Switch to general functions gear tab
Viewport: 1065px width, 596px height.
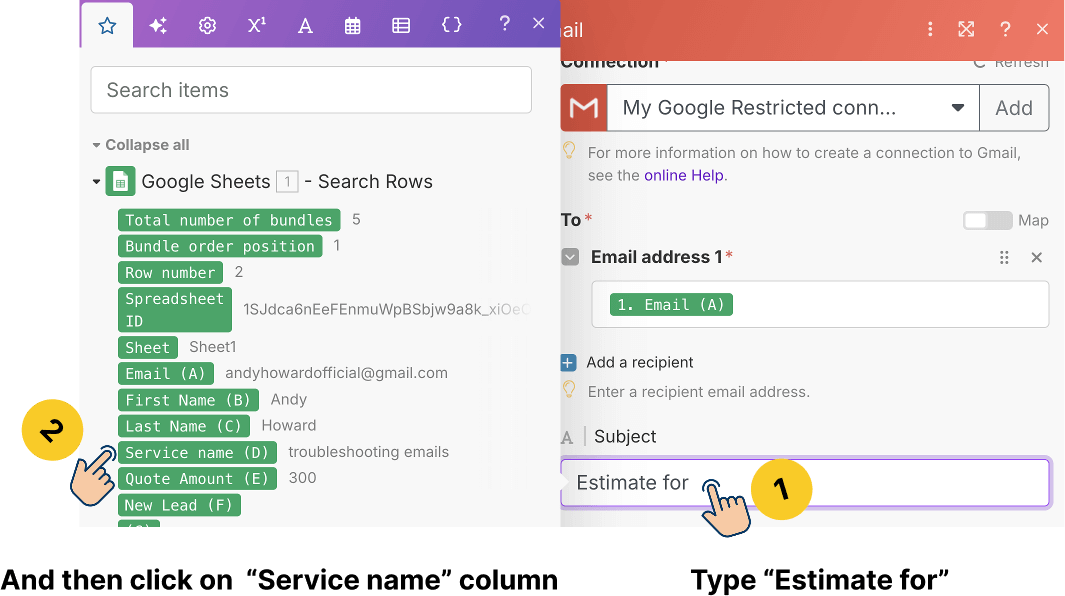[207, 26]
